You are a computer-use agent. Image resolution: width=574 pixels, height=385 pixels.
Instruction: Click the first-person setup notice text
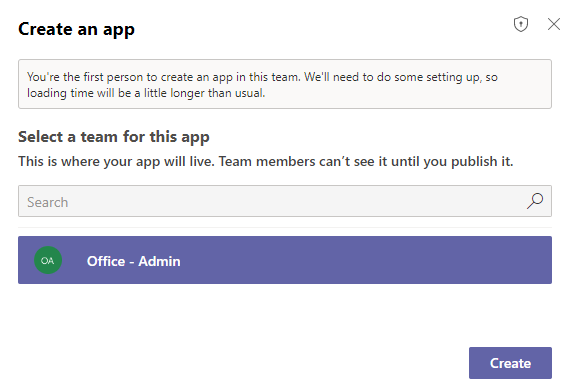click(x=262, y=85)
